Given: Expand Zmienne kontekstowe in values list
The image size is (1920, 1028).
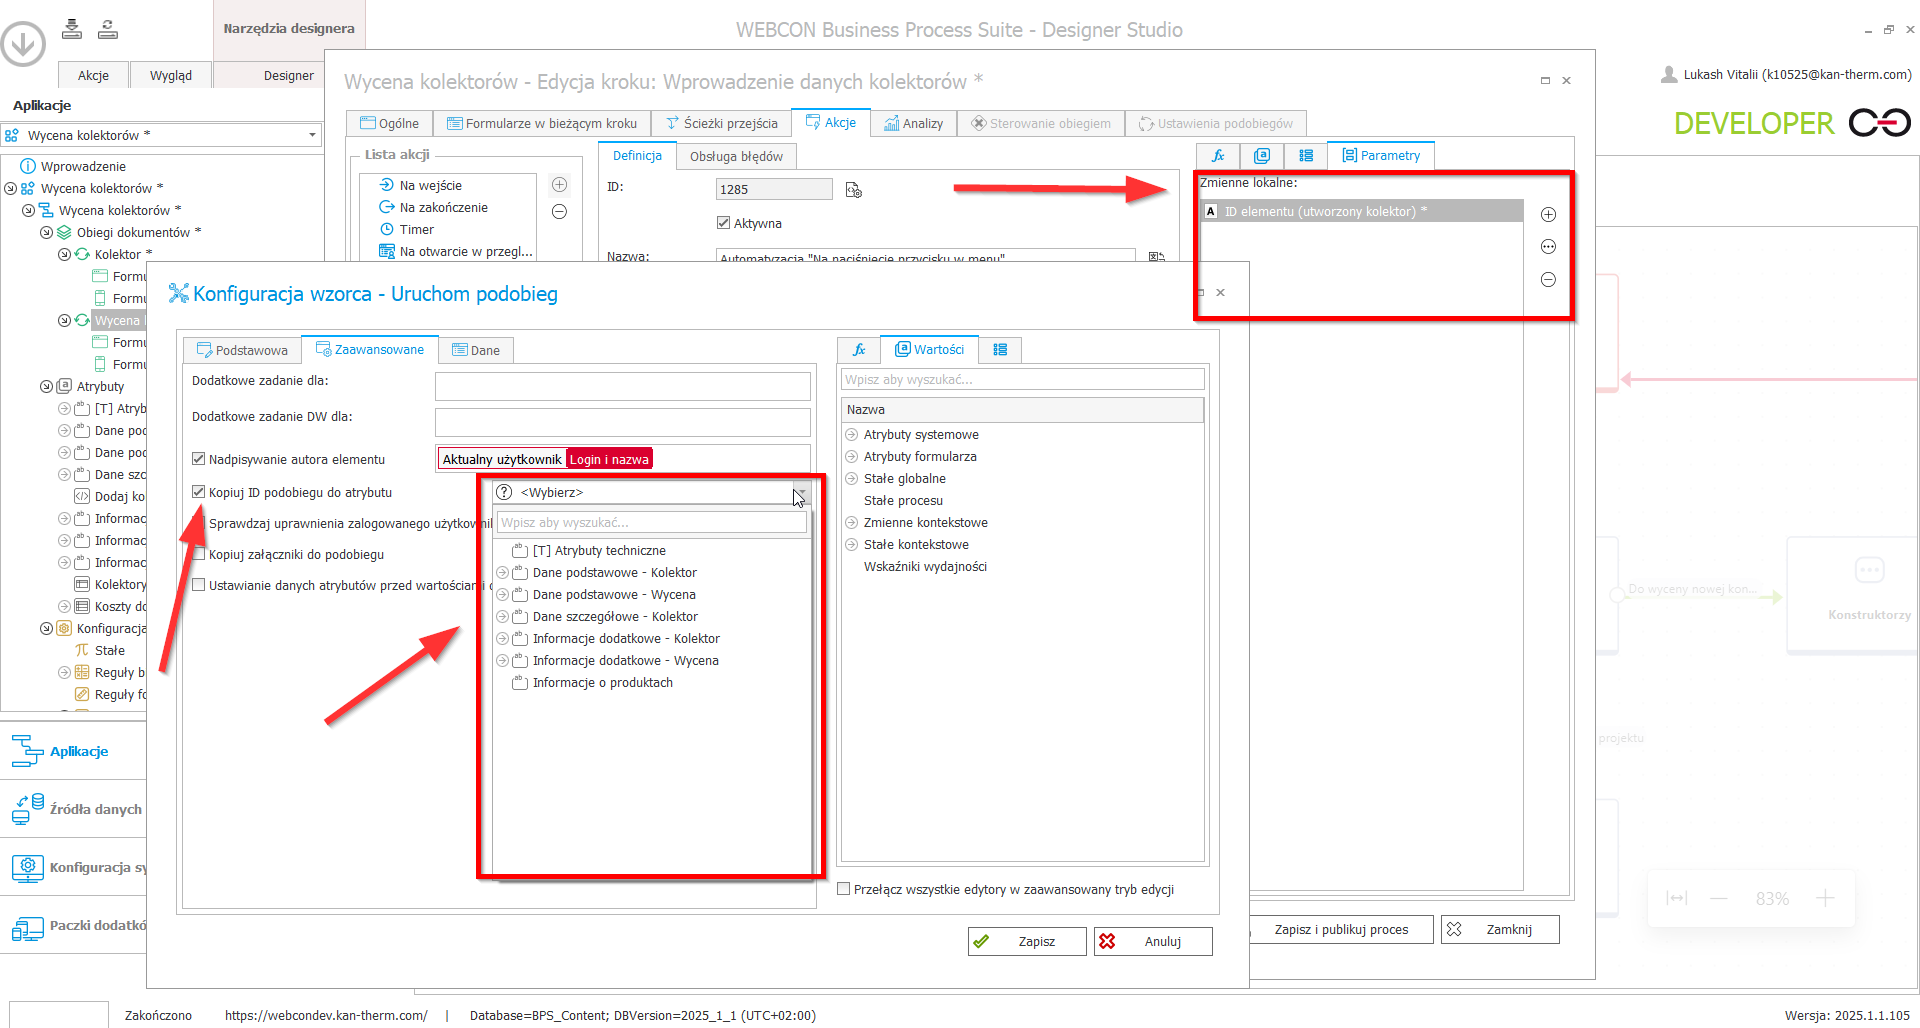Looking at the screenshot, I should [x=852, y=523].
